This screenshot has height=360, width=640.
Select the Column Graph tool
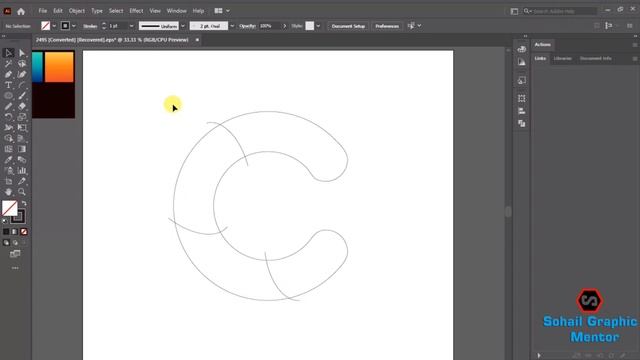click(22, 171)
